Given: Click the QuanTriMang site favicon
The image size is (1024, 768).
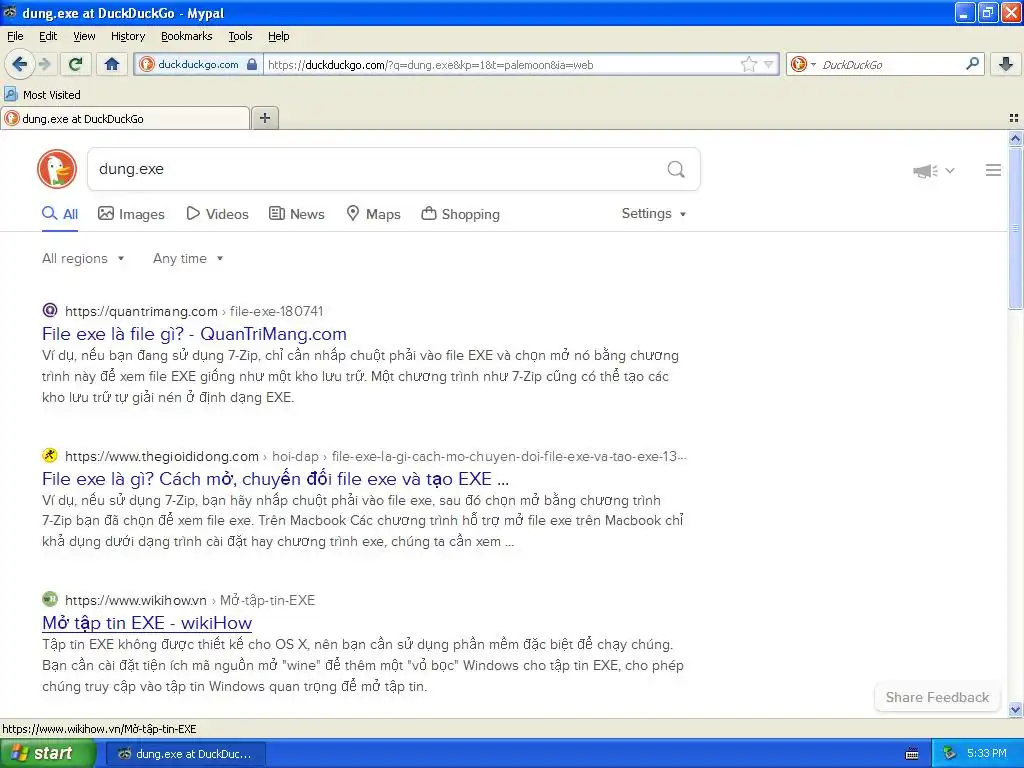Looking at the screenshot, I should [50, 310].
